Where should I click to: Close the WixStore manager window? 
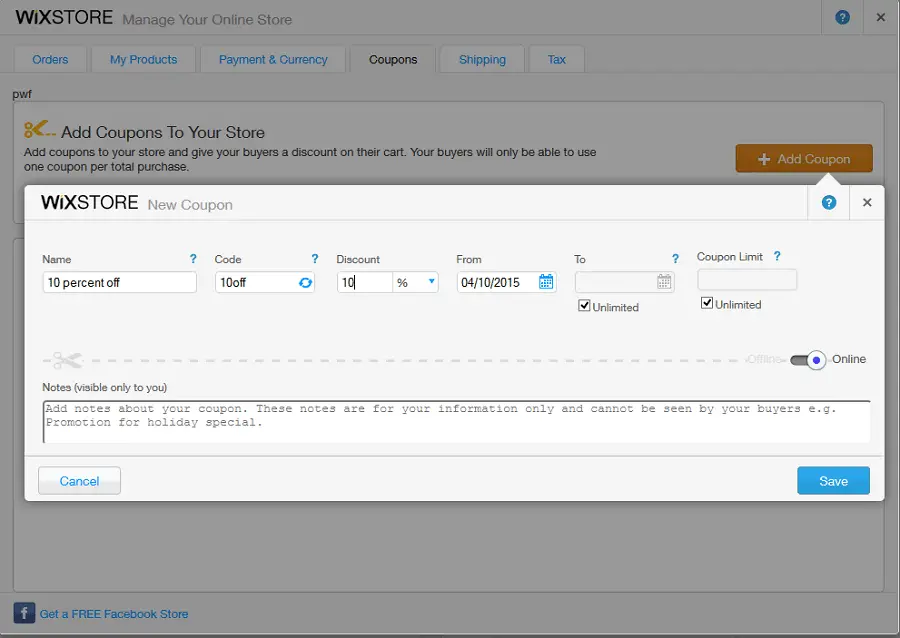(x=881, y=17)
